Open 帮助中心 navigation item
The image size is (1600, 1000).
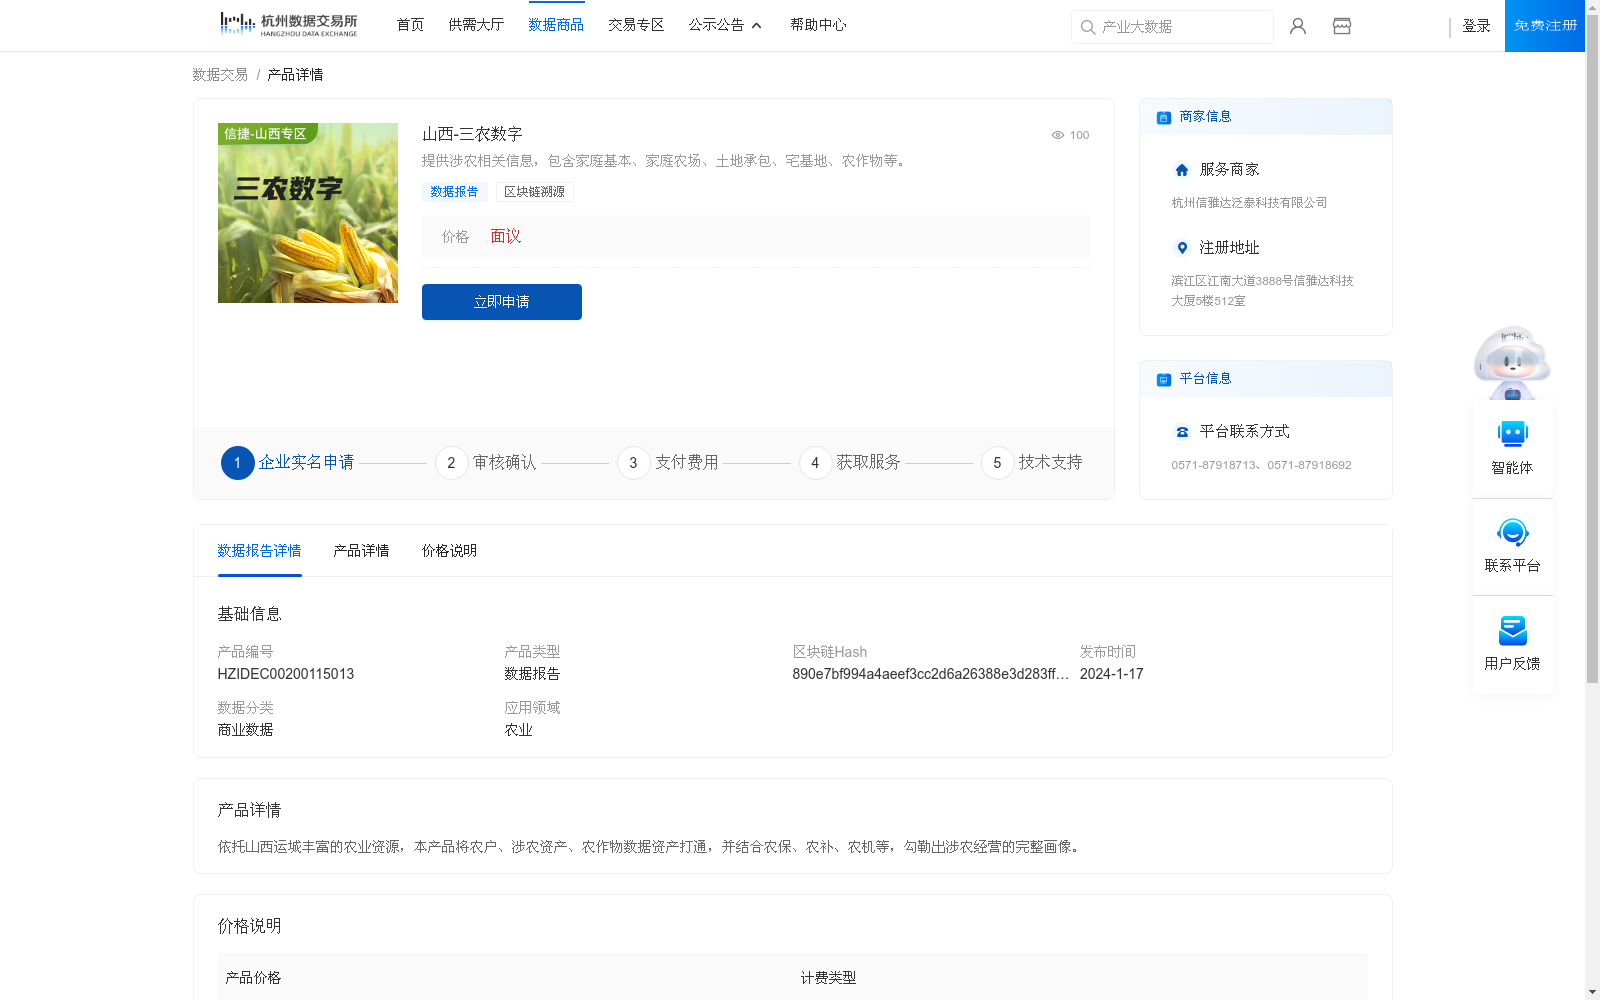(818, 25)
